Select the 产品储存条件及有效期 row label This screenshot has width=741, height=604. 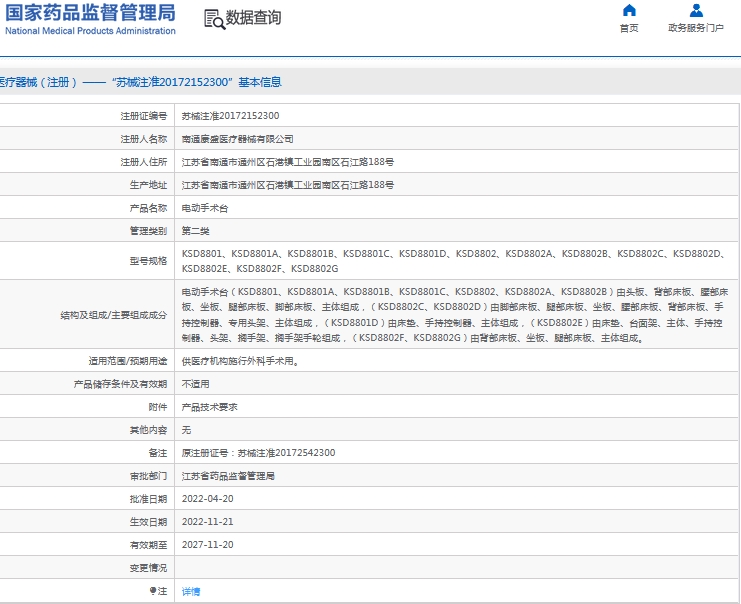click(121, 384)
